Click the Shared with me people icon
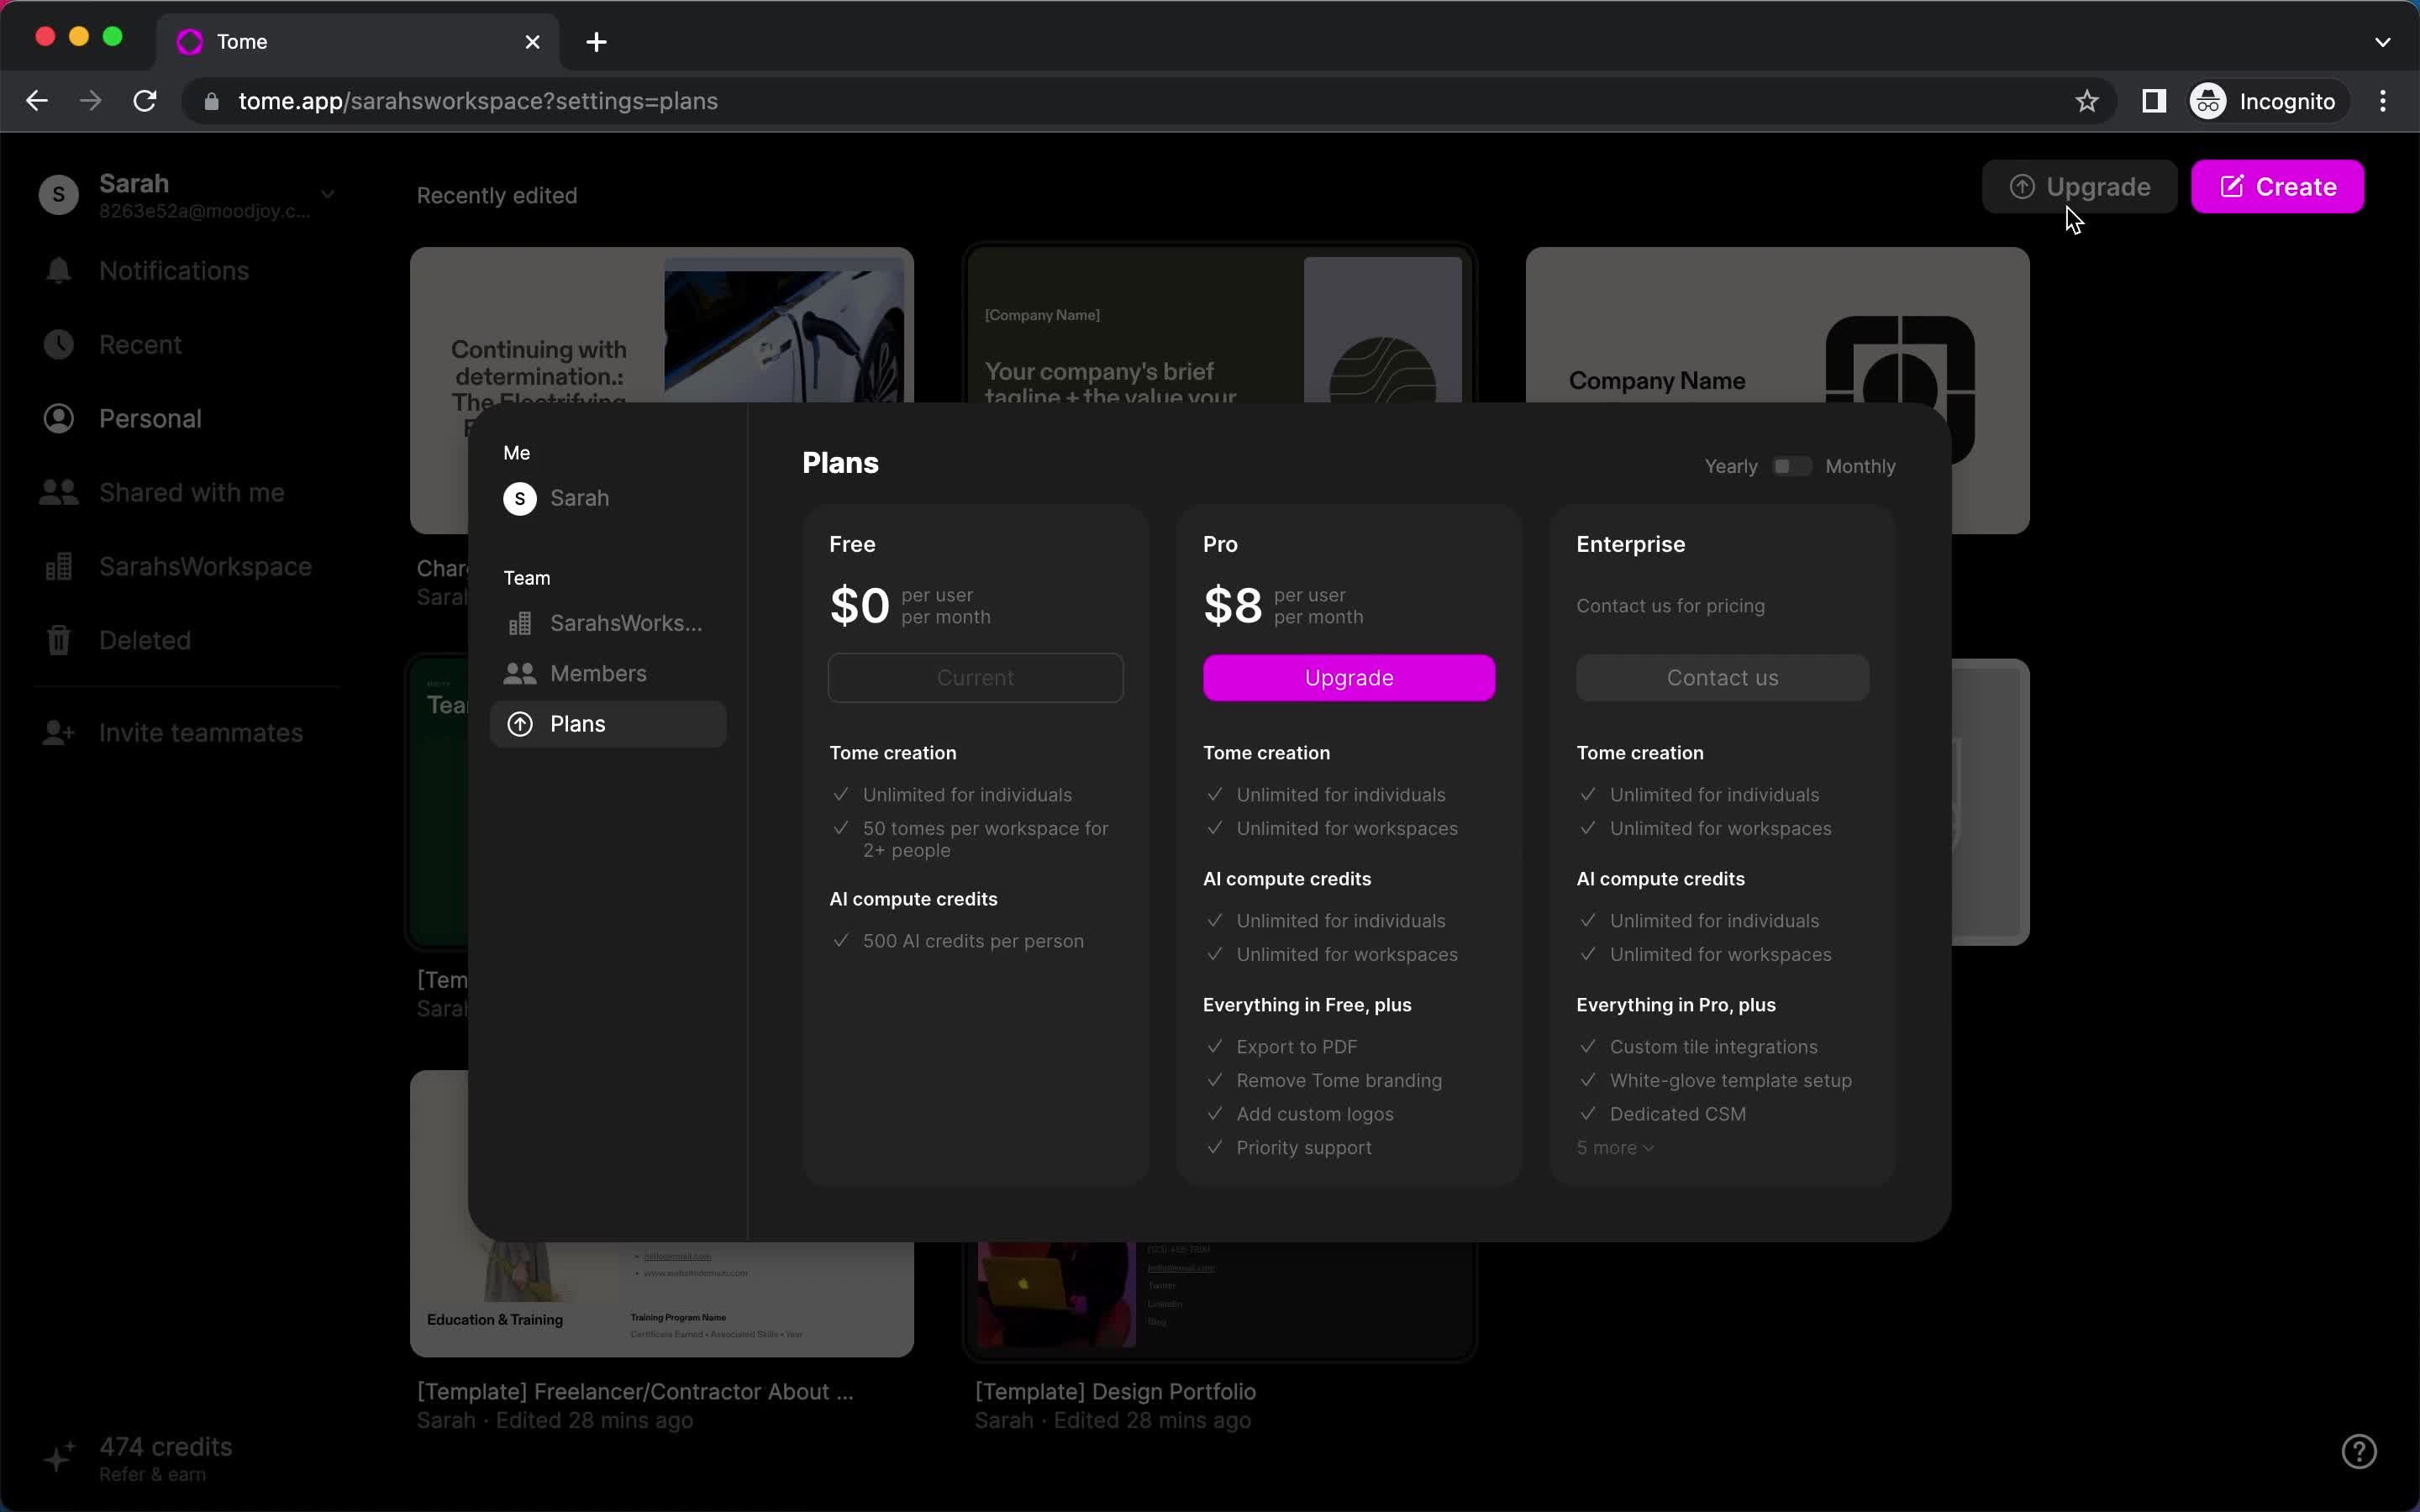Screen dimensions: 2420x1512 (x=59, y=493)
